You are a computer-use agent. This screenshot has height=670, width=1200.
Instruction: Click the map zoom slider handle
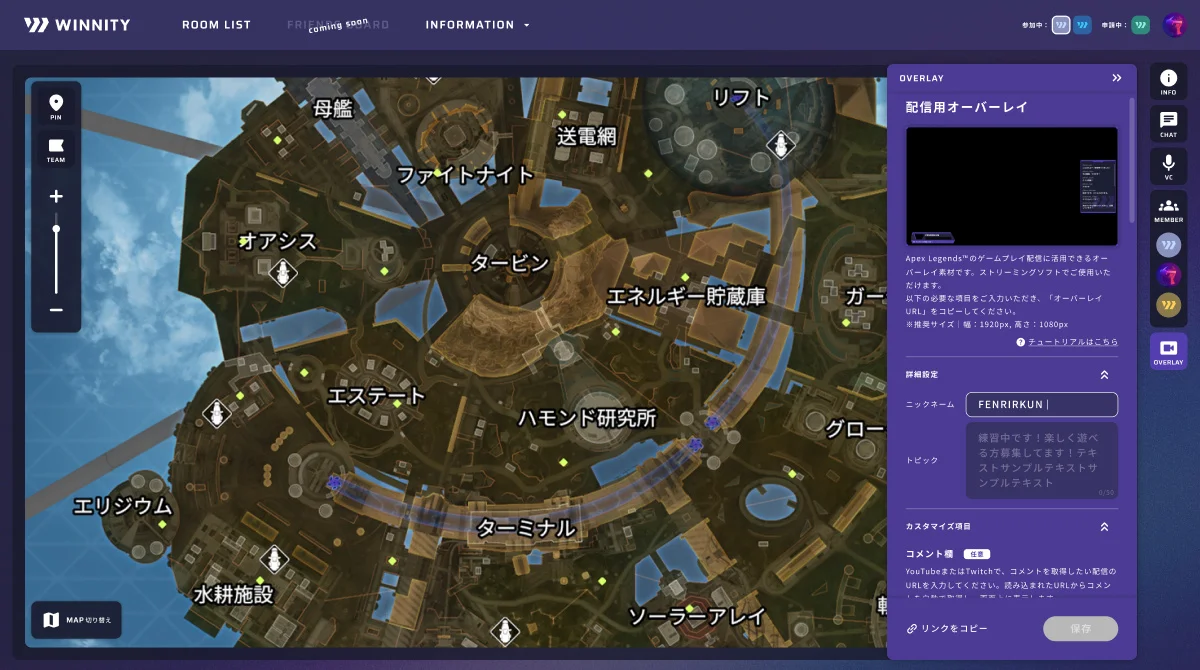click(56, 229)
